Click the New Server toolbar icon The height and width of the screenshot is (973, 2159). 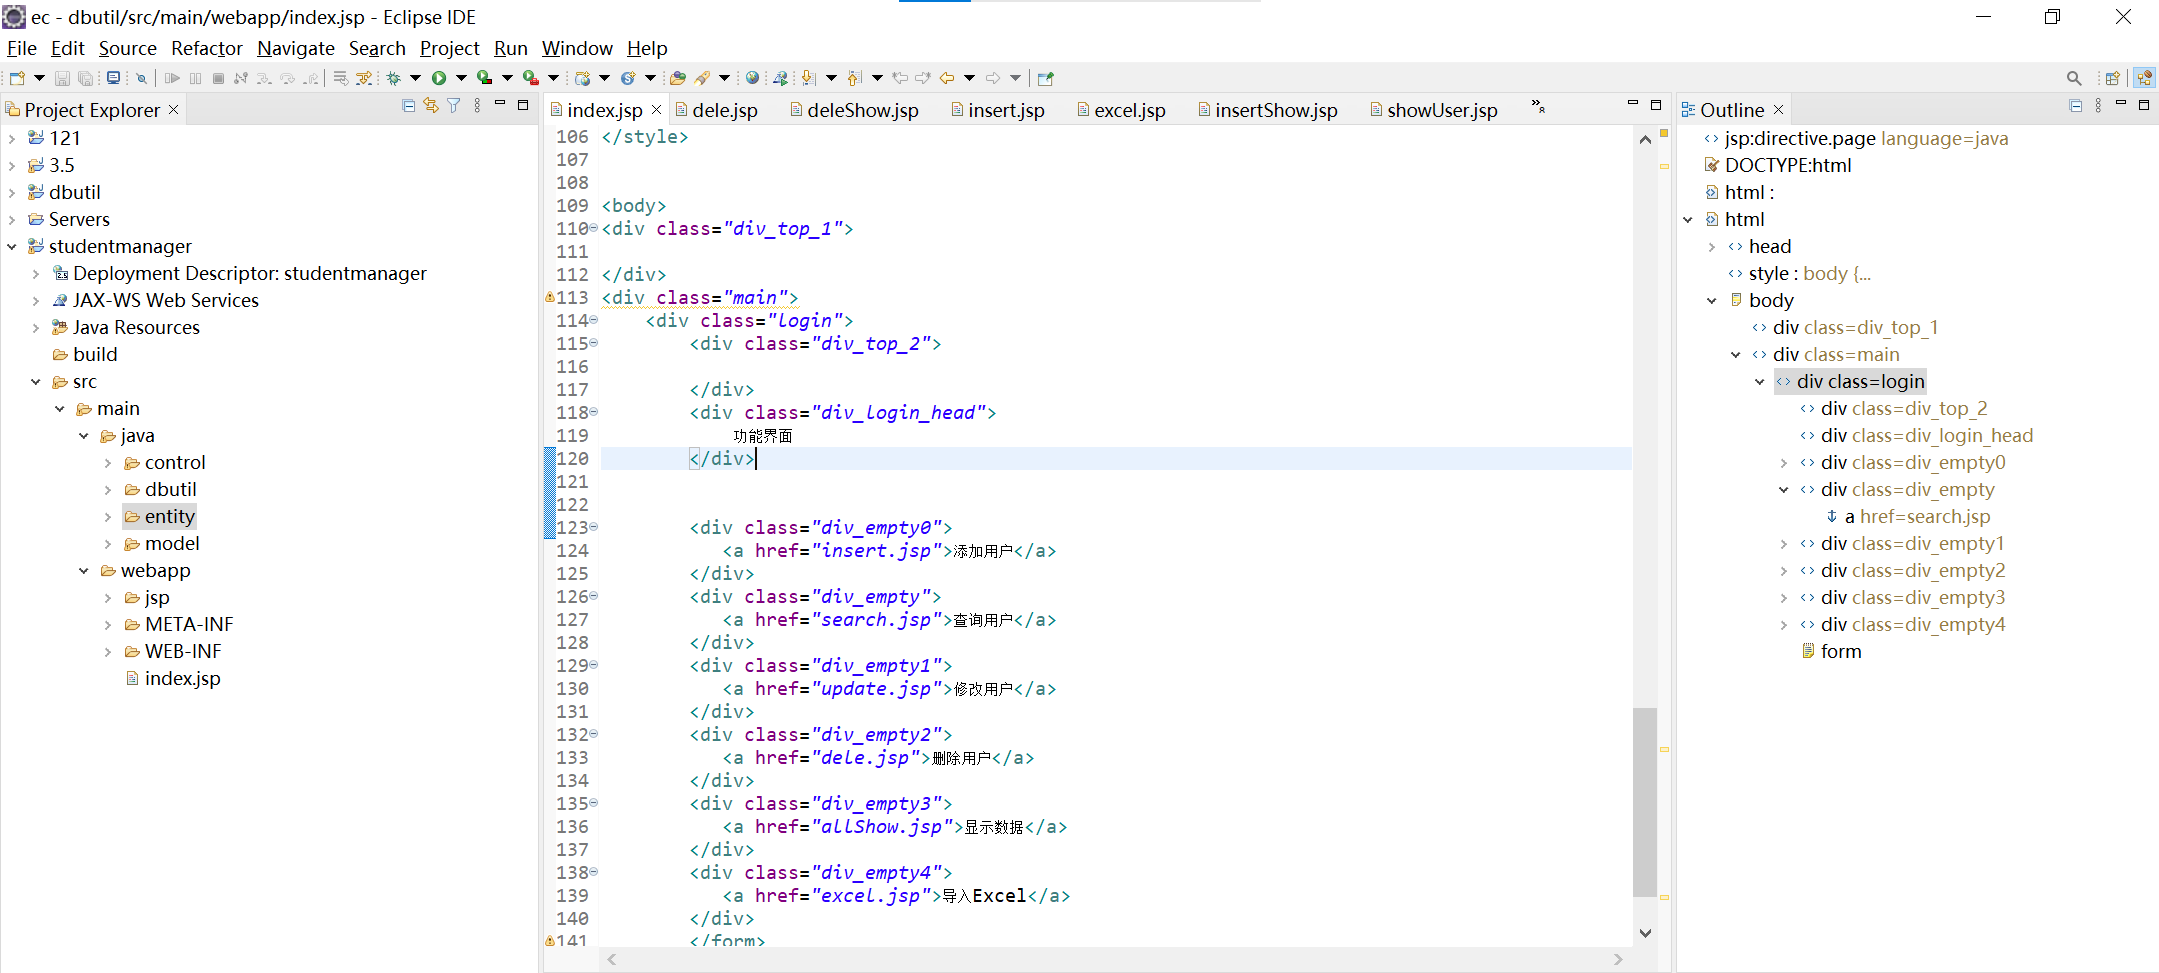(583, 78)
